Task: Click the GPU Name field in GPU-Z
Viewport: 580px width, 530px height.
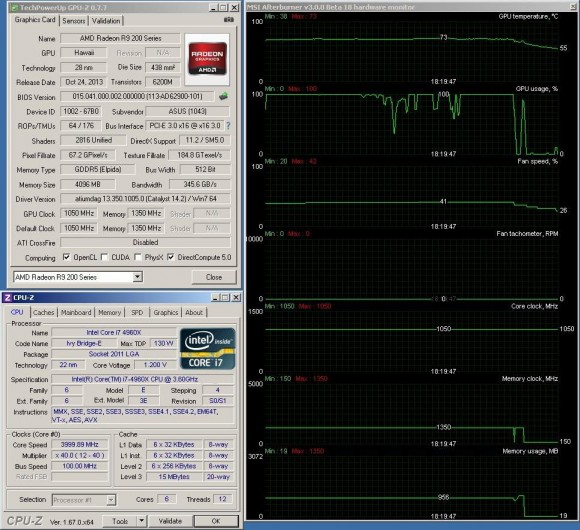Action: (120, 38)
